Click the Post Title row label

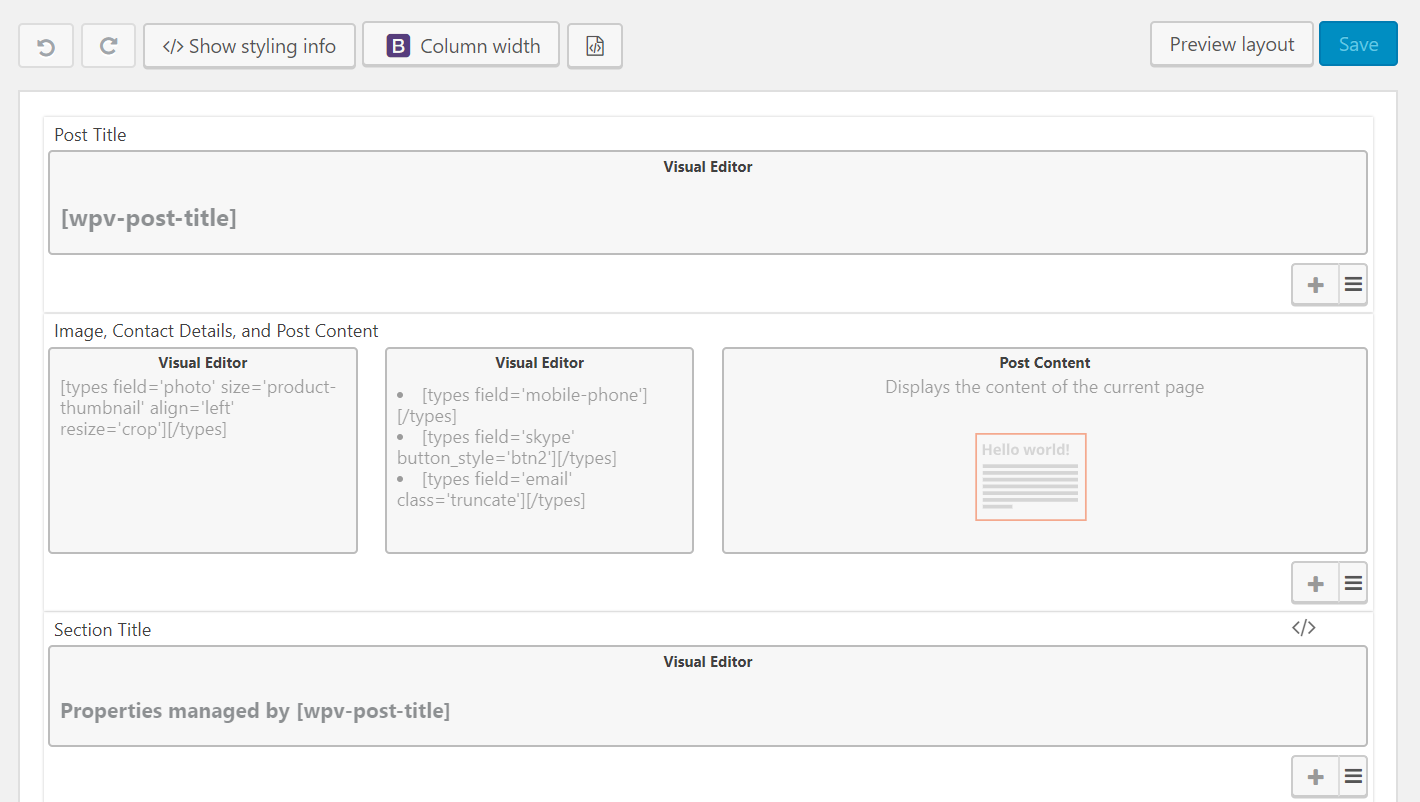[90, 135]
